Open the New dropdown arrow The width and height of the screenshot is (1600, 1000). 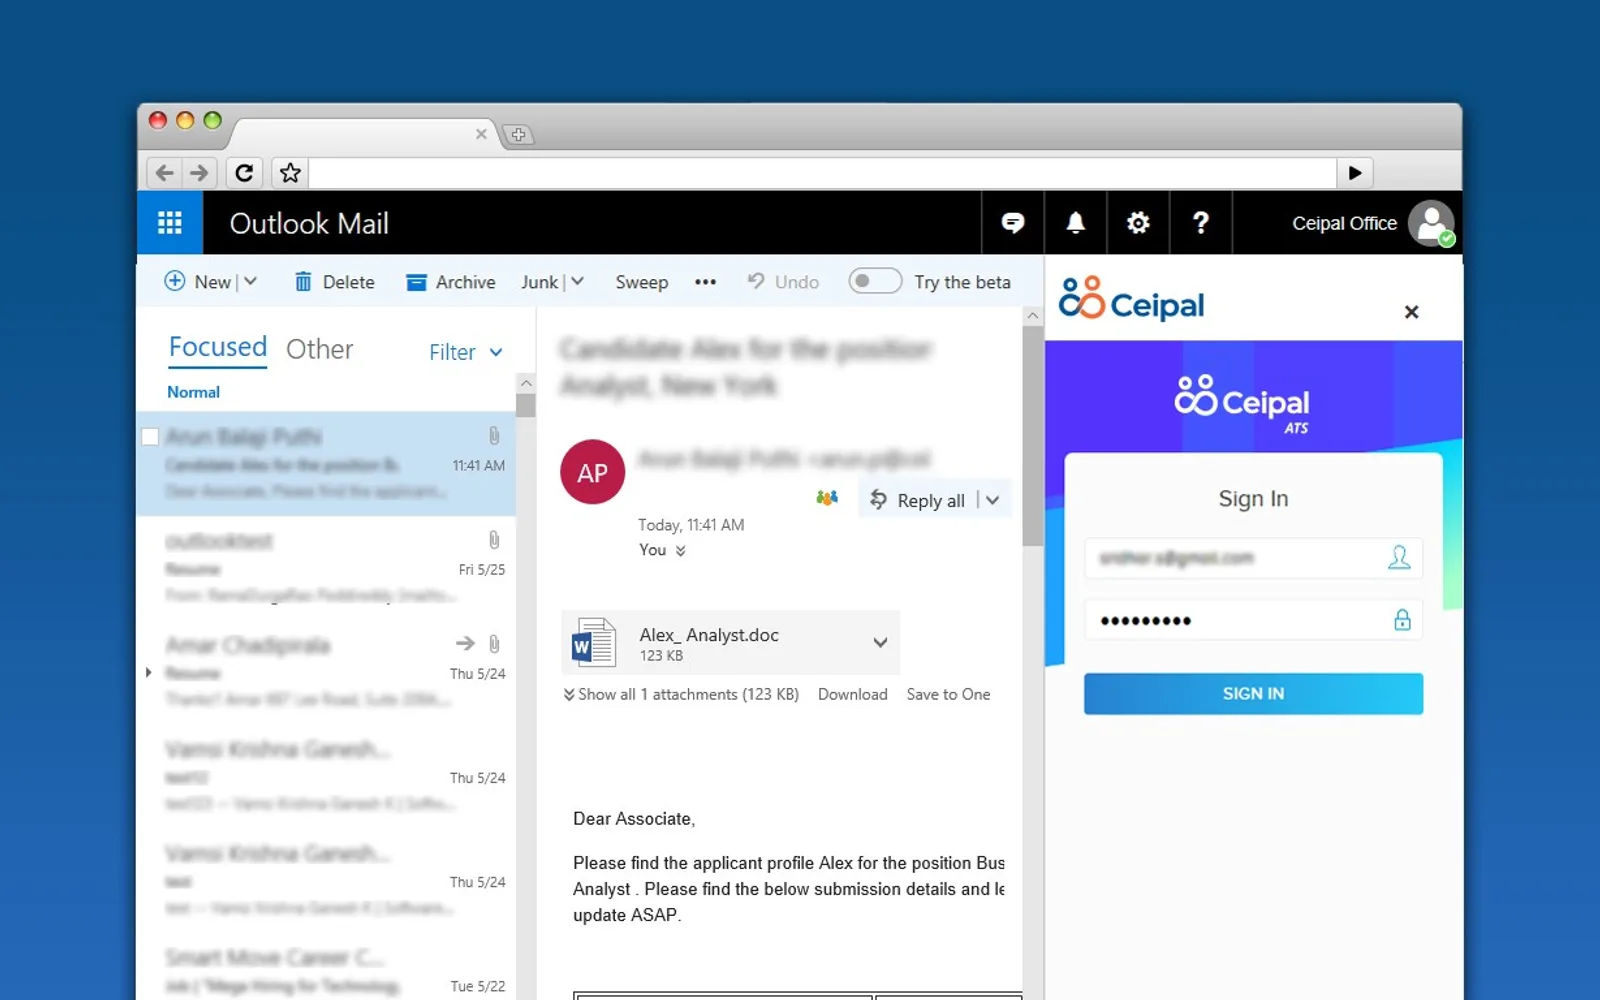(250, 282)
